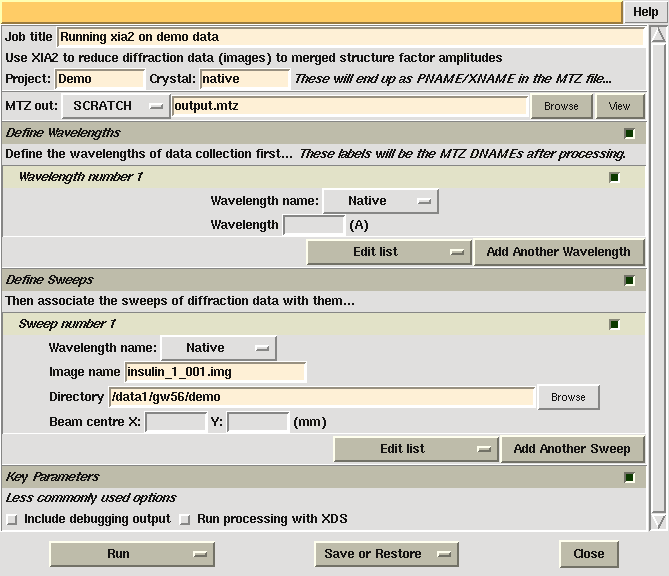Enable Run processing with XDS checkbox

(185, 520)
